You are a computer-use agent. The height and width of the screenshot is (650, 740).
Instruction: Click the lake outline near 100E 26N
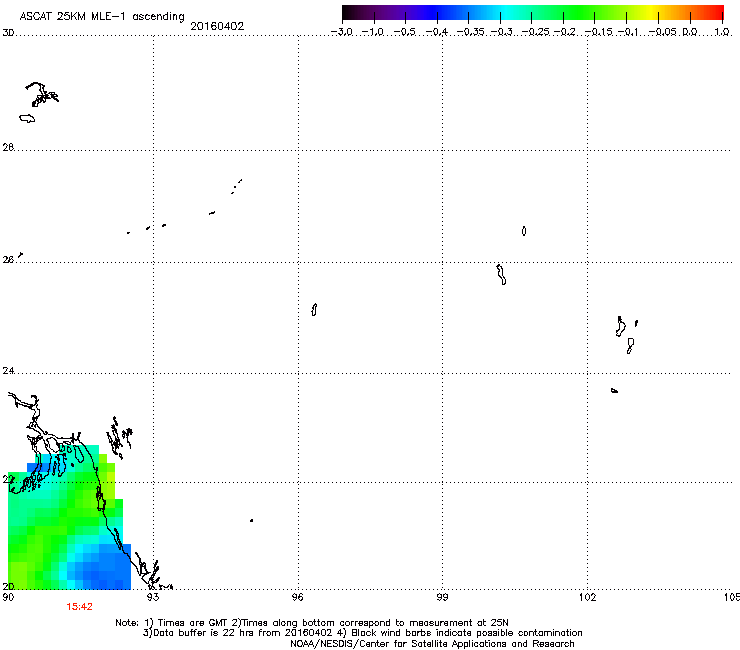(x=501, y=274)
